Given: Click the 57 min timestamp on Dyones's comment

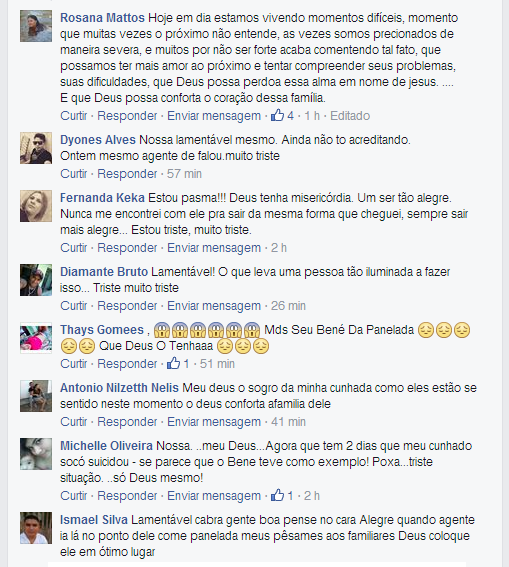Looking at the screenshot, I should click(x=184, y=174).
